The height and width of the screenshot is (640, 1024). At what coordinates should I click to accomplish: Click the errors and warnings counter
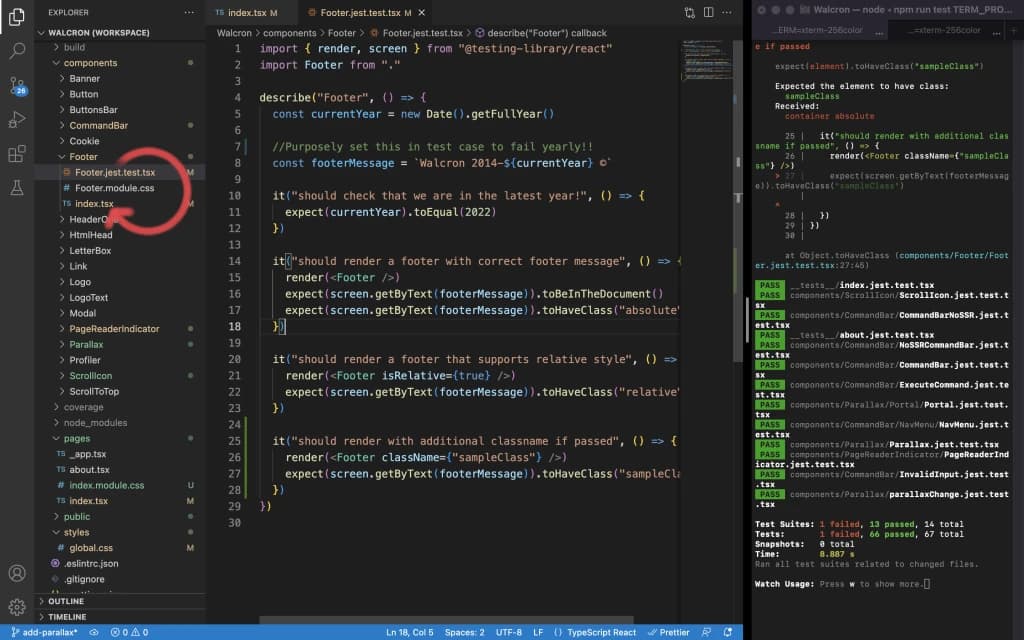pos(129,632)
